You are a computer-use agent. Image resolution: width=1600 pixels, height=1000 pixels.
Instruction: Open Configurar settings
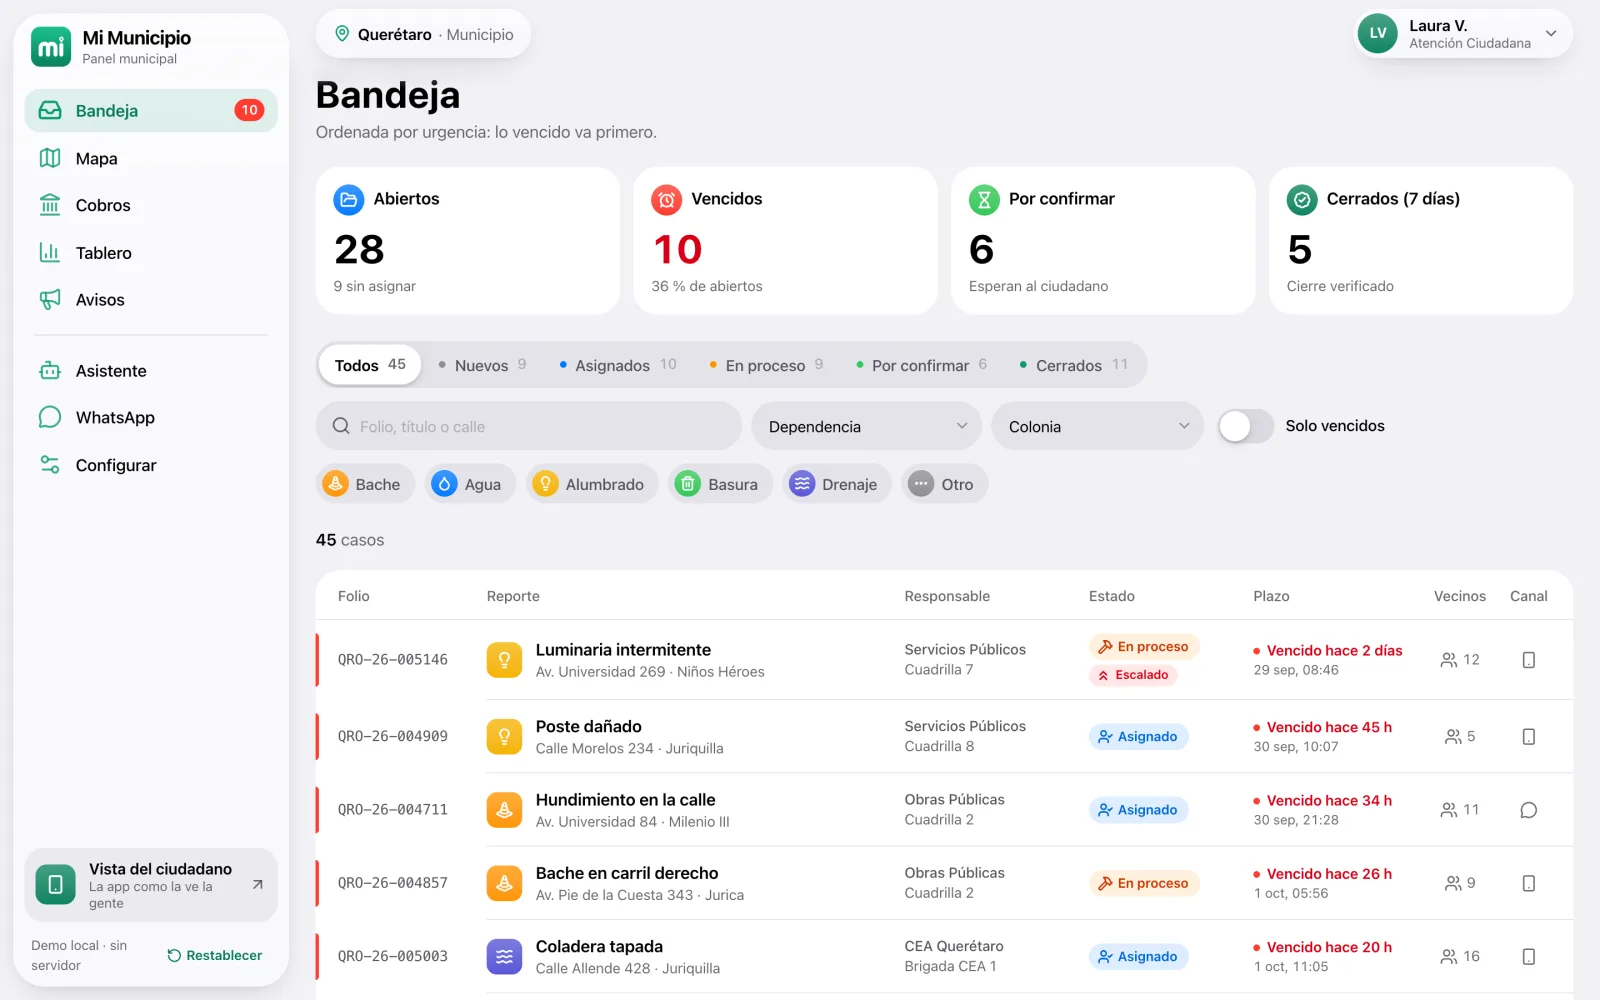[151, 465]
